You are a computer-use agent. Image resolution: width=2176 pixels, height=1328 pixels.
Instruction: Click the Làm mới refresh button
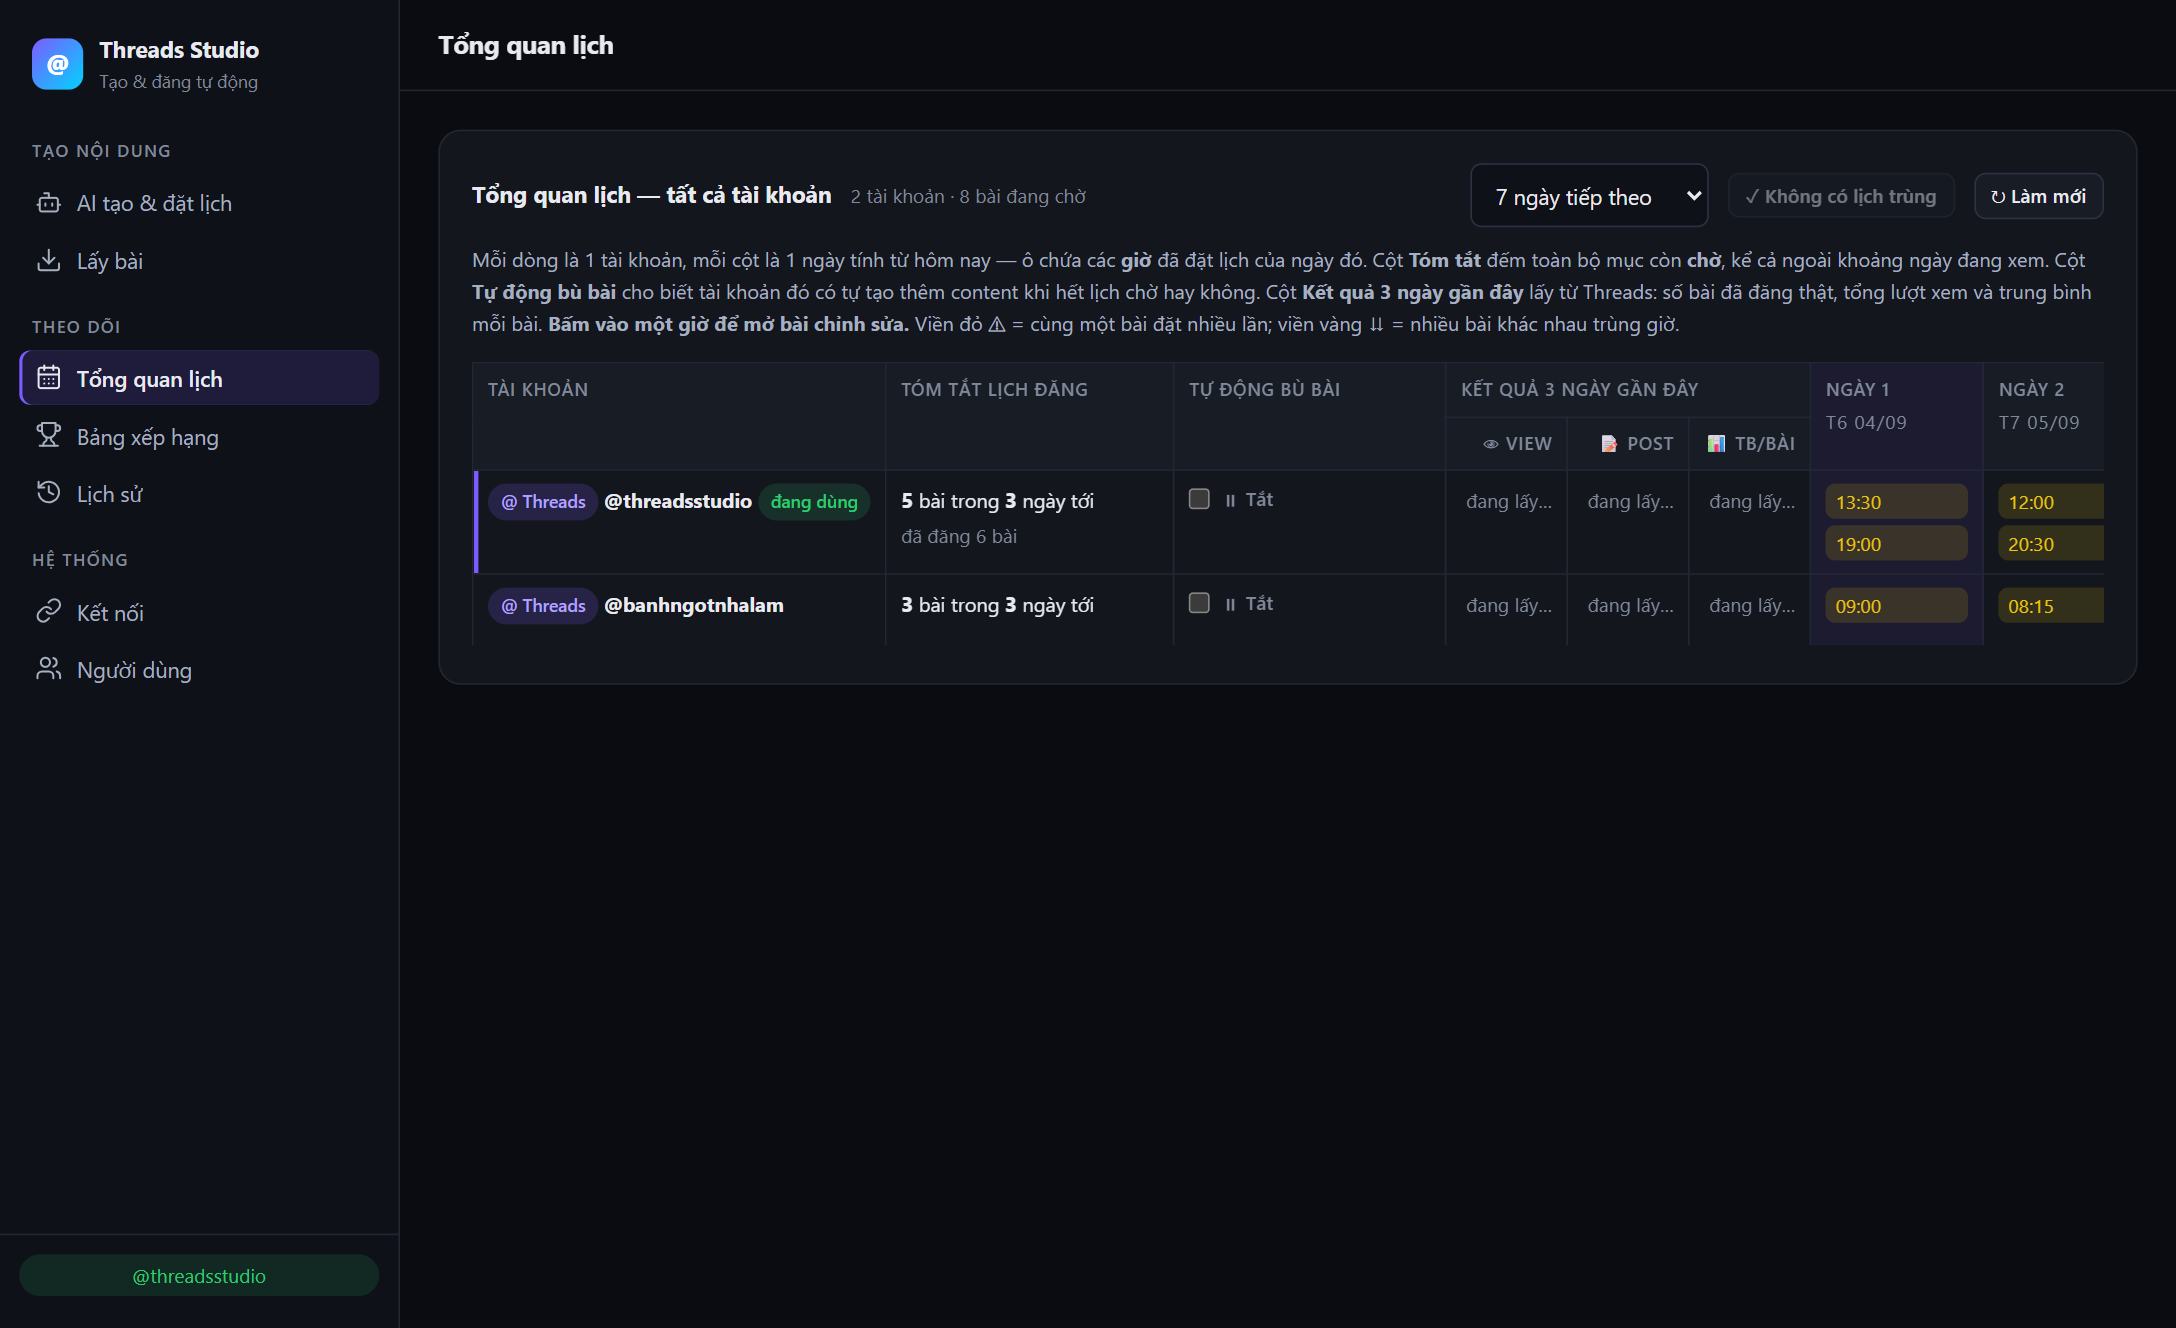click(2038, 196)
